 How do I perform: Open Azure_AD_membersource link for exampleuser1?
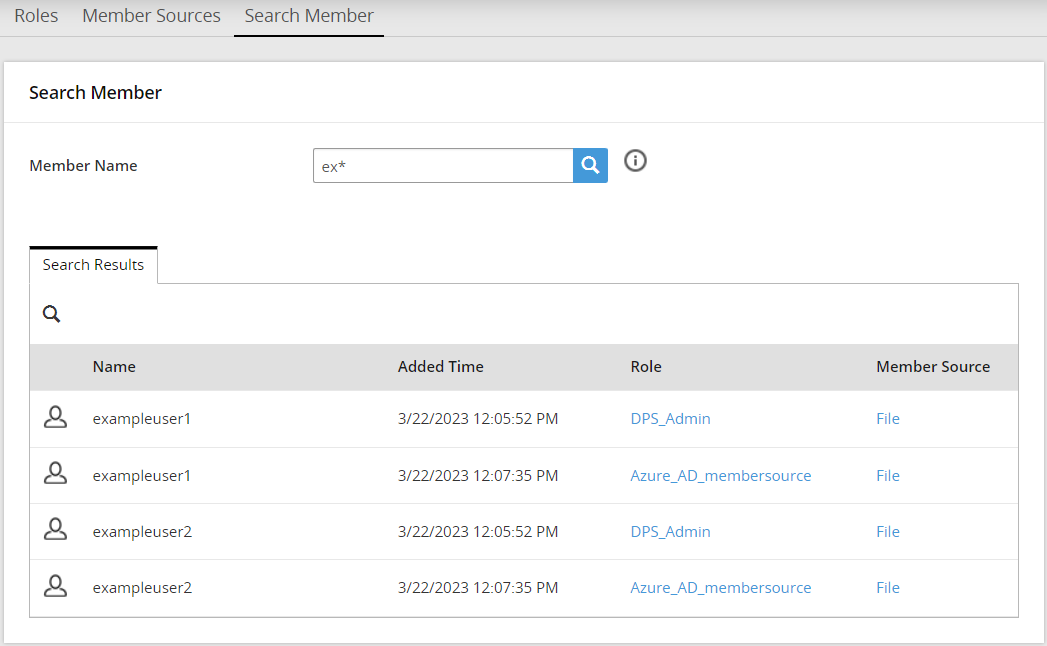(720, 476)
